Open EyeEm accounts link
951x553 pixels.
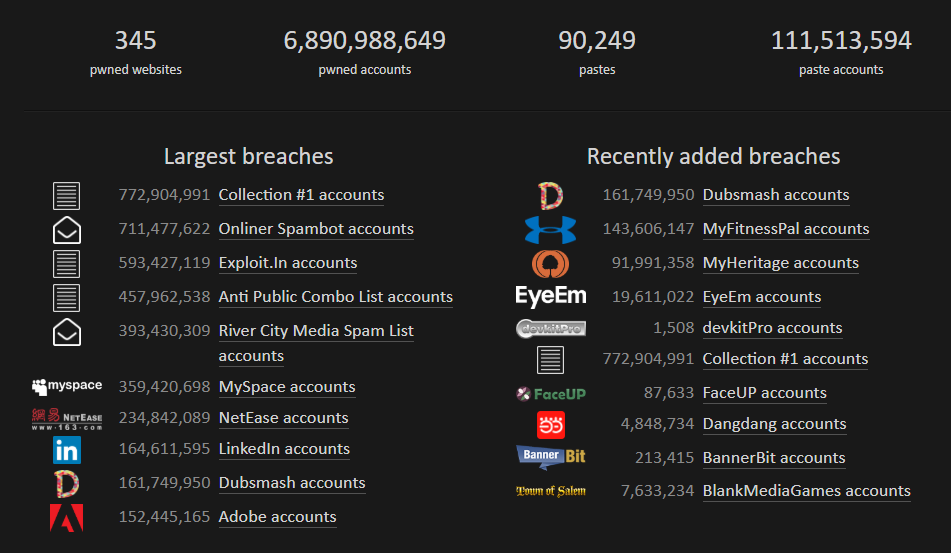[x=762, y=297]
